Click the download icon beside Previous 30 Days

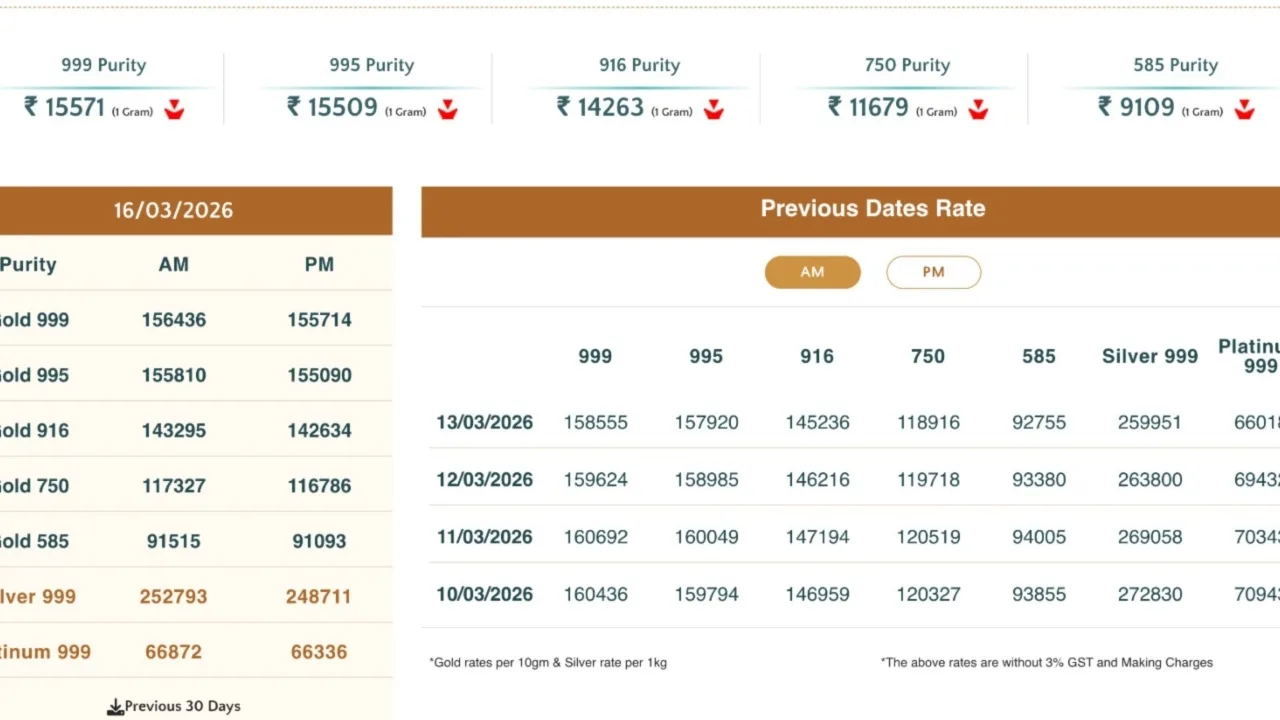coord(115,707)
